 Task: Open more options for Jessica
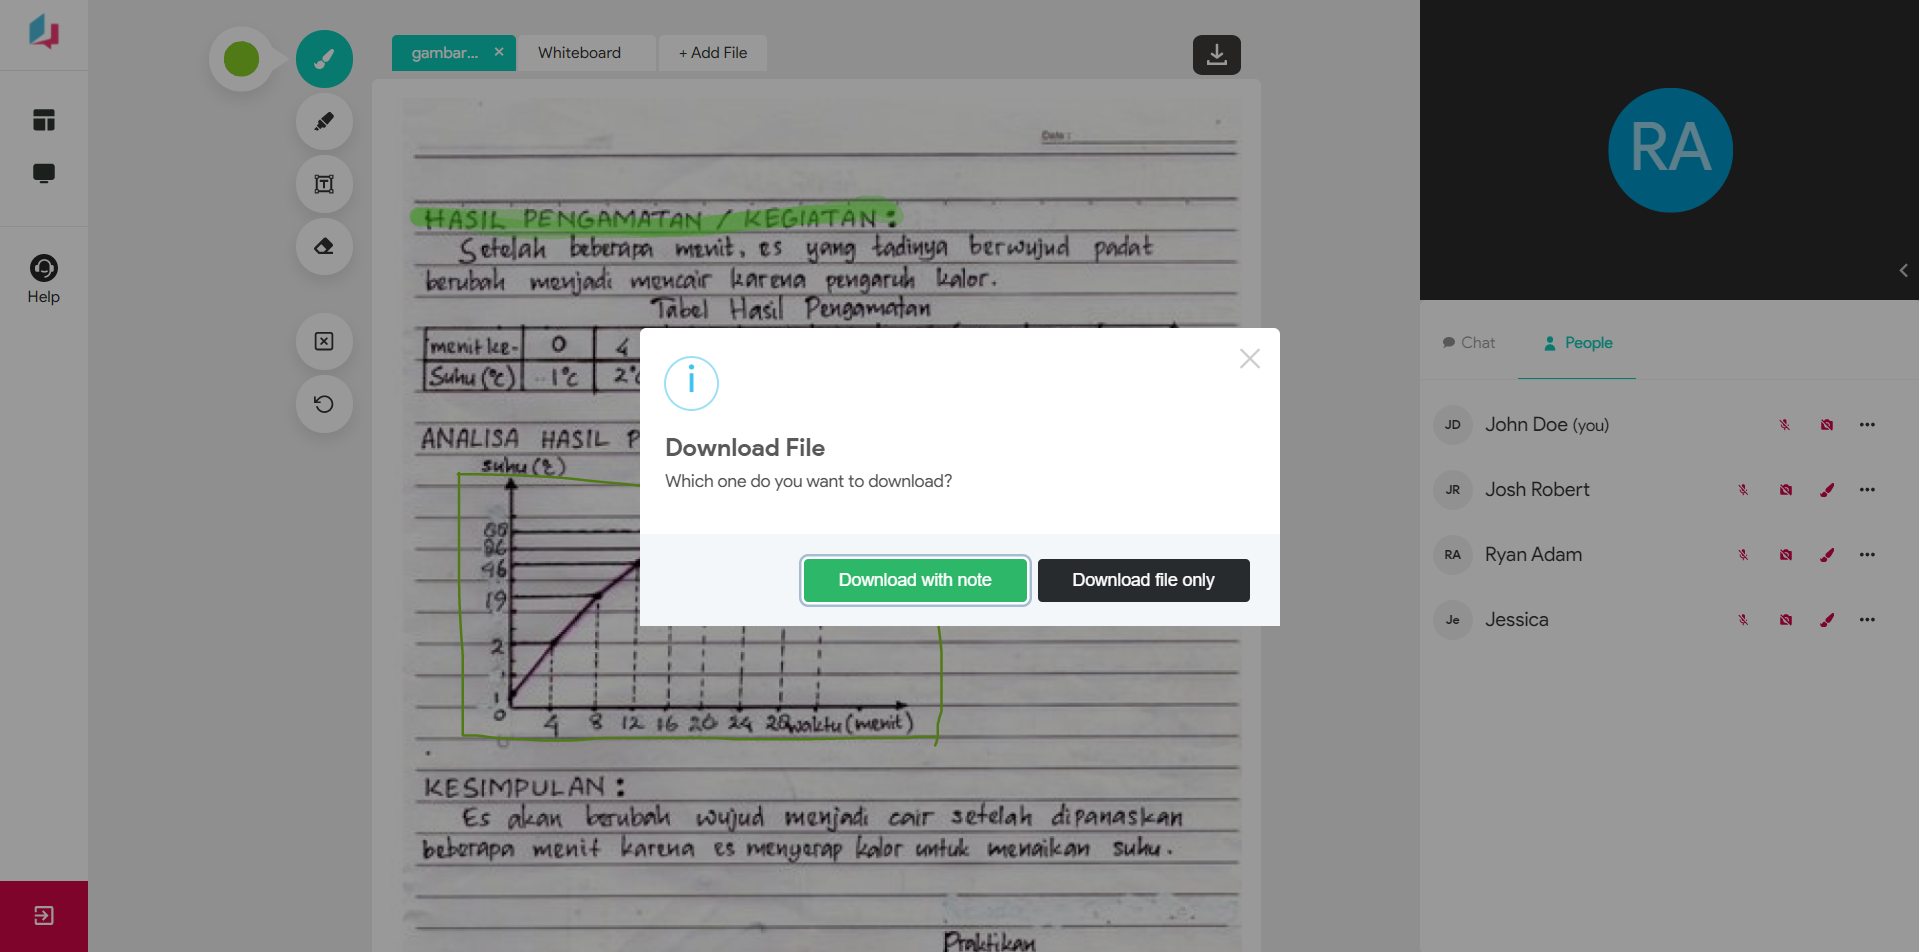click(x=1867, y=620)
